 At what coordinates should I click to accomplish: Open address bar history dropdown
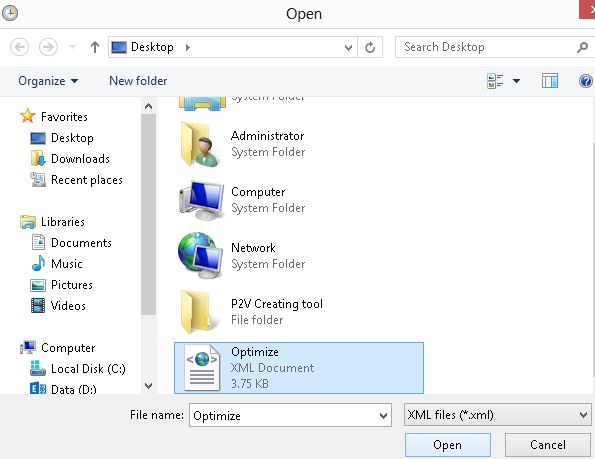tap(348, 47)
